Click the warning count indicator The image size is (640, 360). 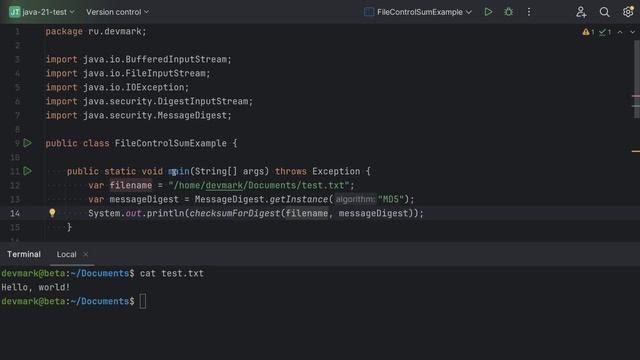click(588, 32)
